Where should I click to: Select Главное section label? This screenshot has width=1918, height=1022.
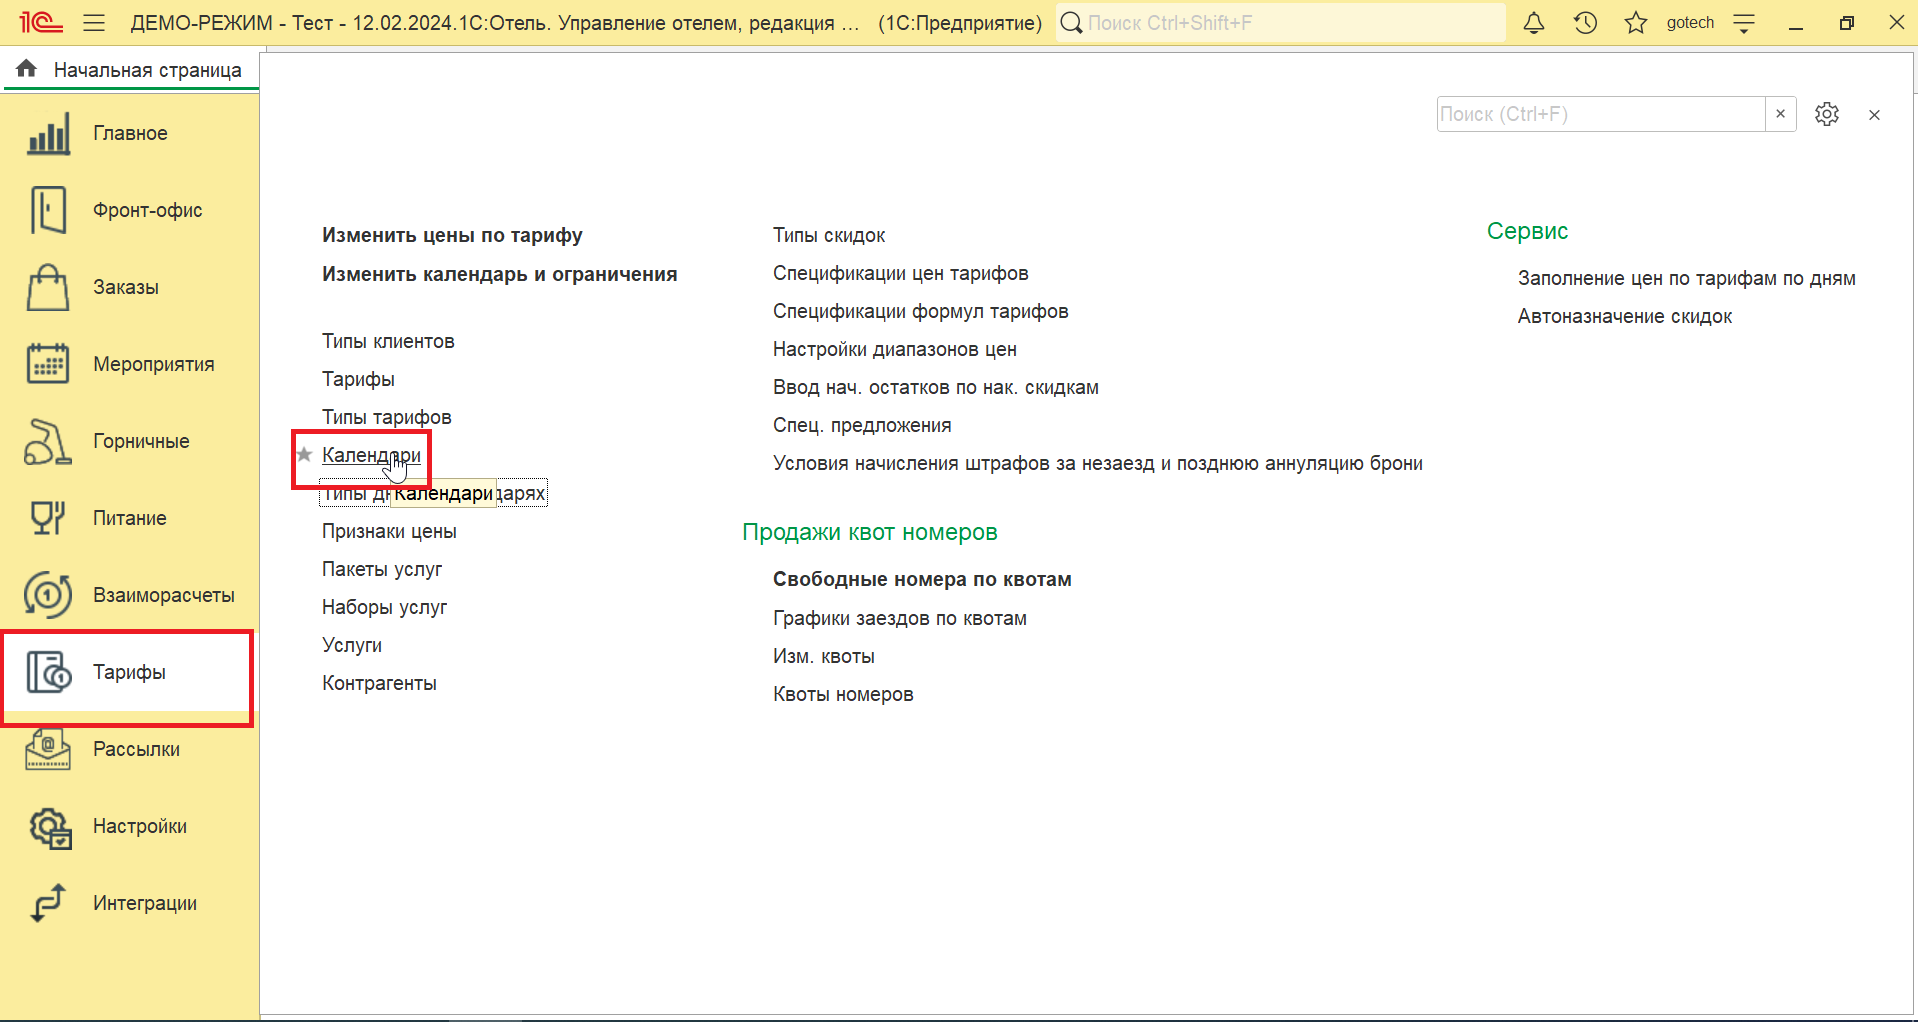[130, 133]
